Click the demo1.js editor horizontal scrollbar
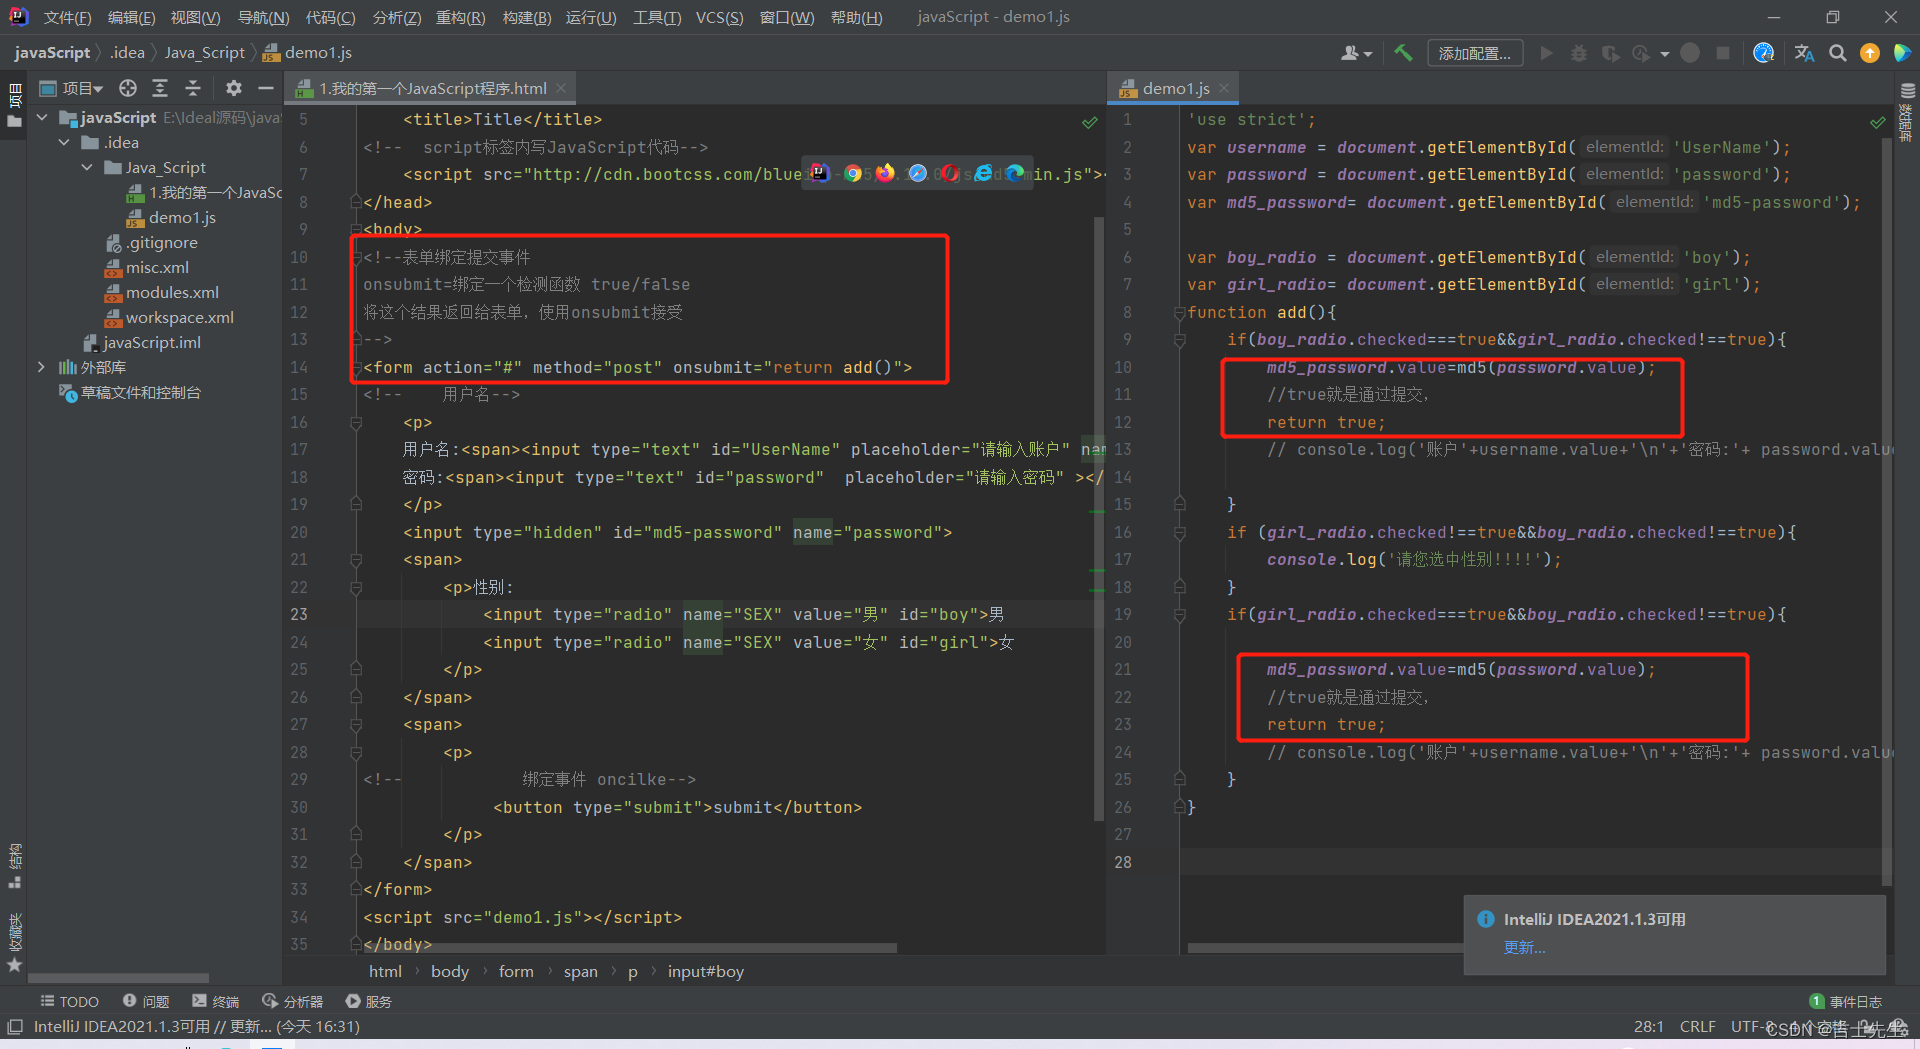The height and width of the screenshot is (1049, 1920). pyautogui.click(x=1325, y=947)
